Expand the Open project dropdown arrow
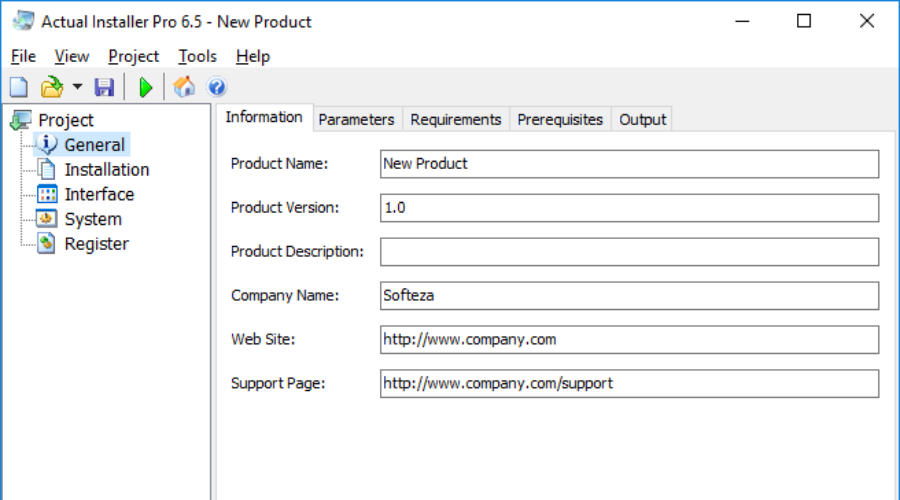900x500 pixels. [77, 88]
